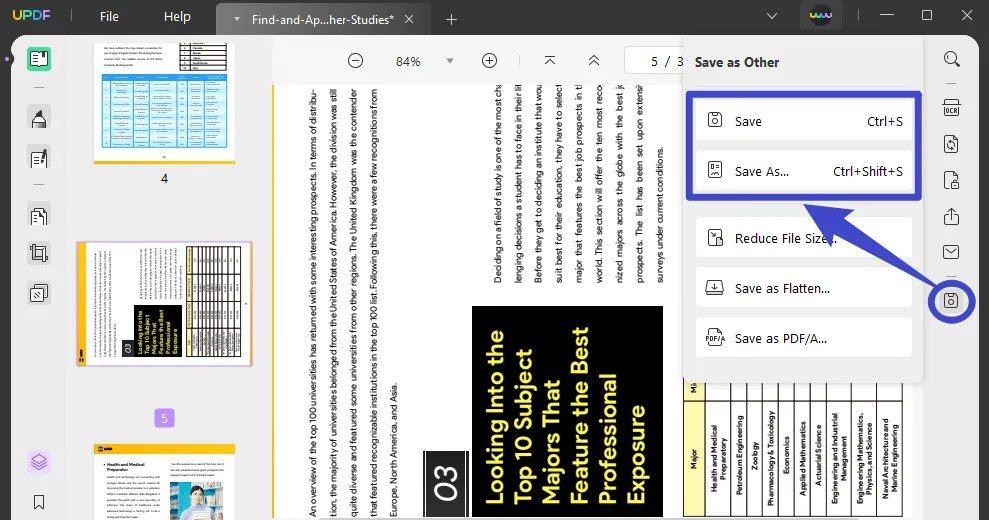Choose Save As... option
This screenshot has height=520, width=989.
[804, 171]
